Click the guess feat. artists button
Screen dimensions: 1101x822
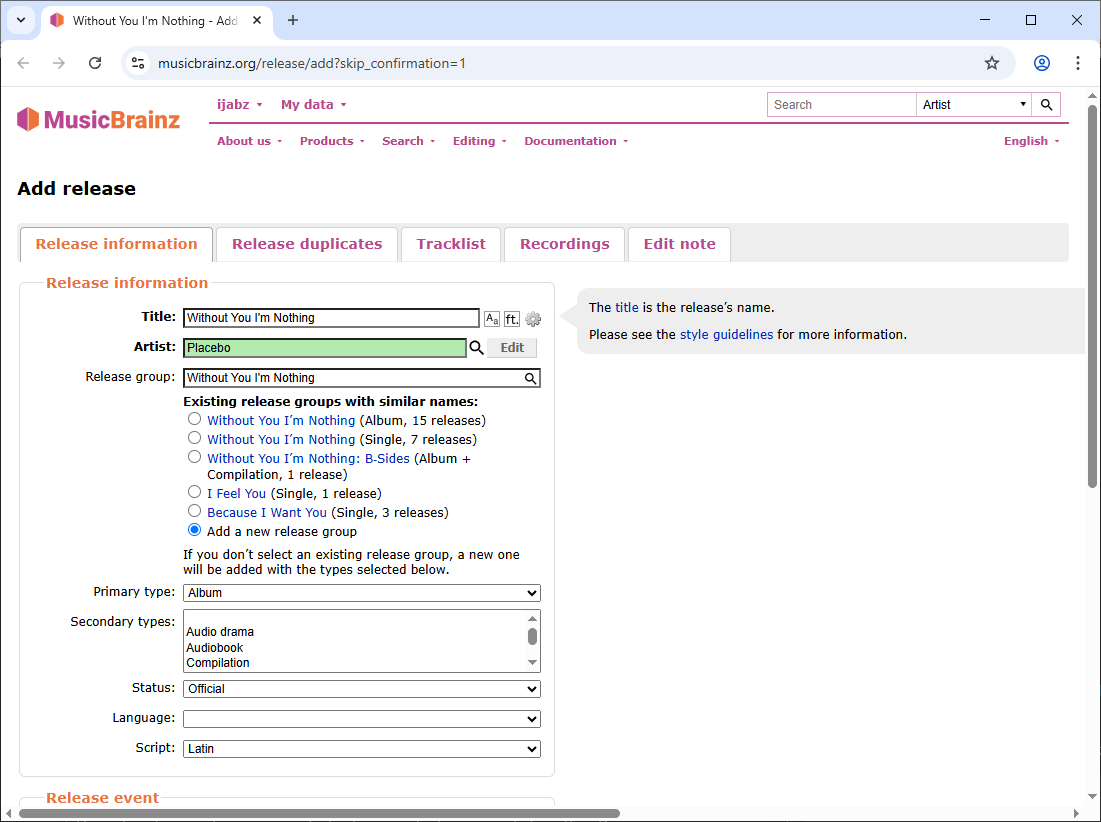tap(512, 319)
